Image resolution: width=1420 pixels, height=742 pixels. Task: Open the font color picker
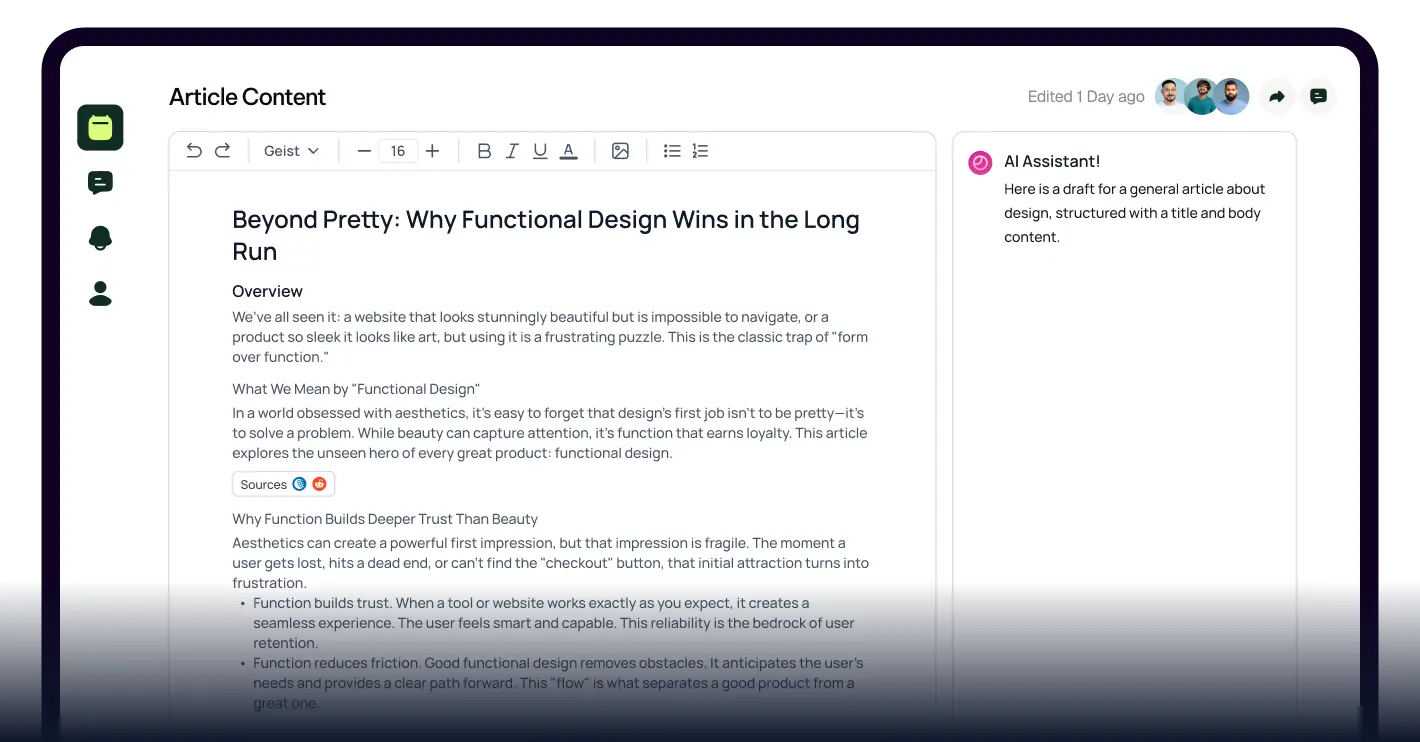point(568,150)
